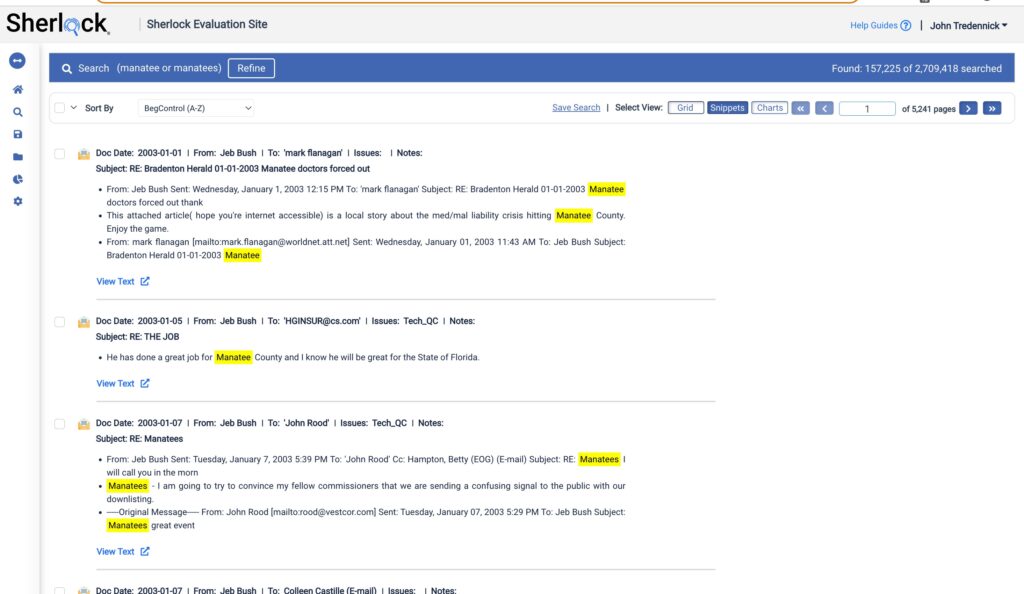1024x594 pixels.
Task: Switch to the Charts view
Action: click(770, 108)
